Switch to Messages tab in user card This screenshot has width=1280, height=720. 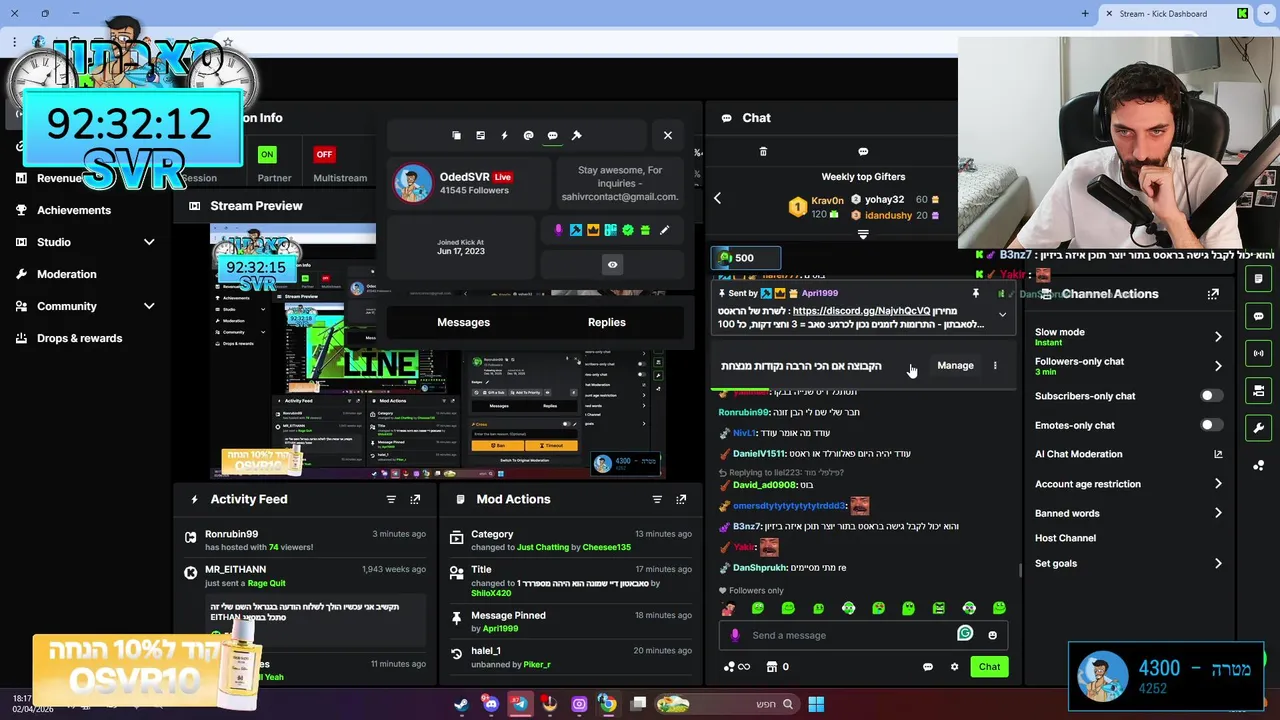(x=463, y=322)
